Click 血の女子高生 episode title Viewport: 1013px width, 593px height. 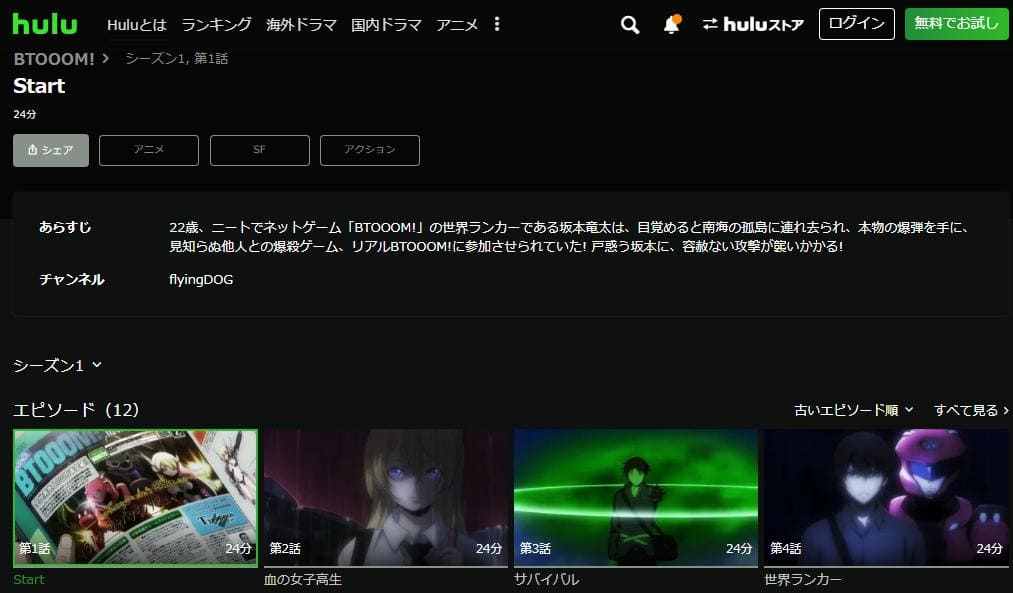[302, 579]
